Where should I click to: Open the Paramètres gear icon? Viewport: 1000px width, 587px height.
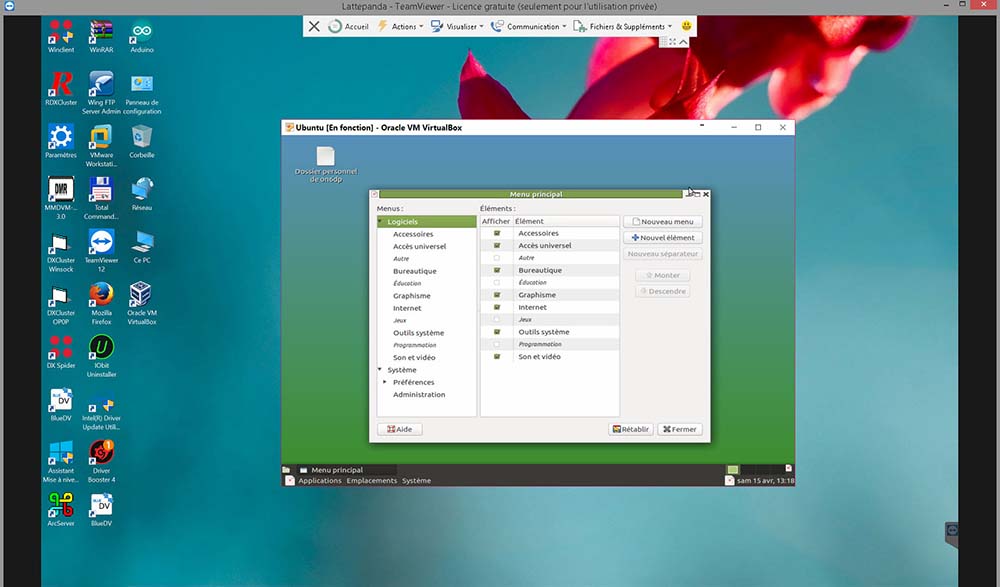(x=61, y=141)
